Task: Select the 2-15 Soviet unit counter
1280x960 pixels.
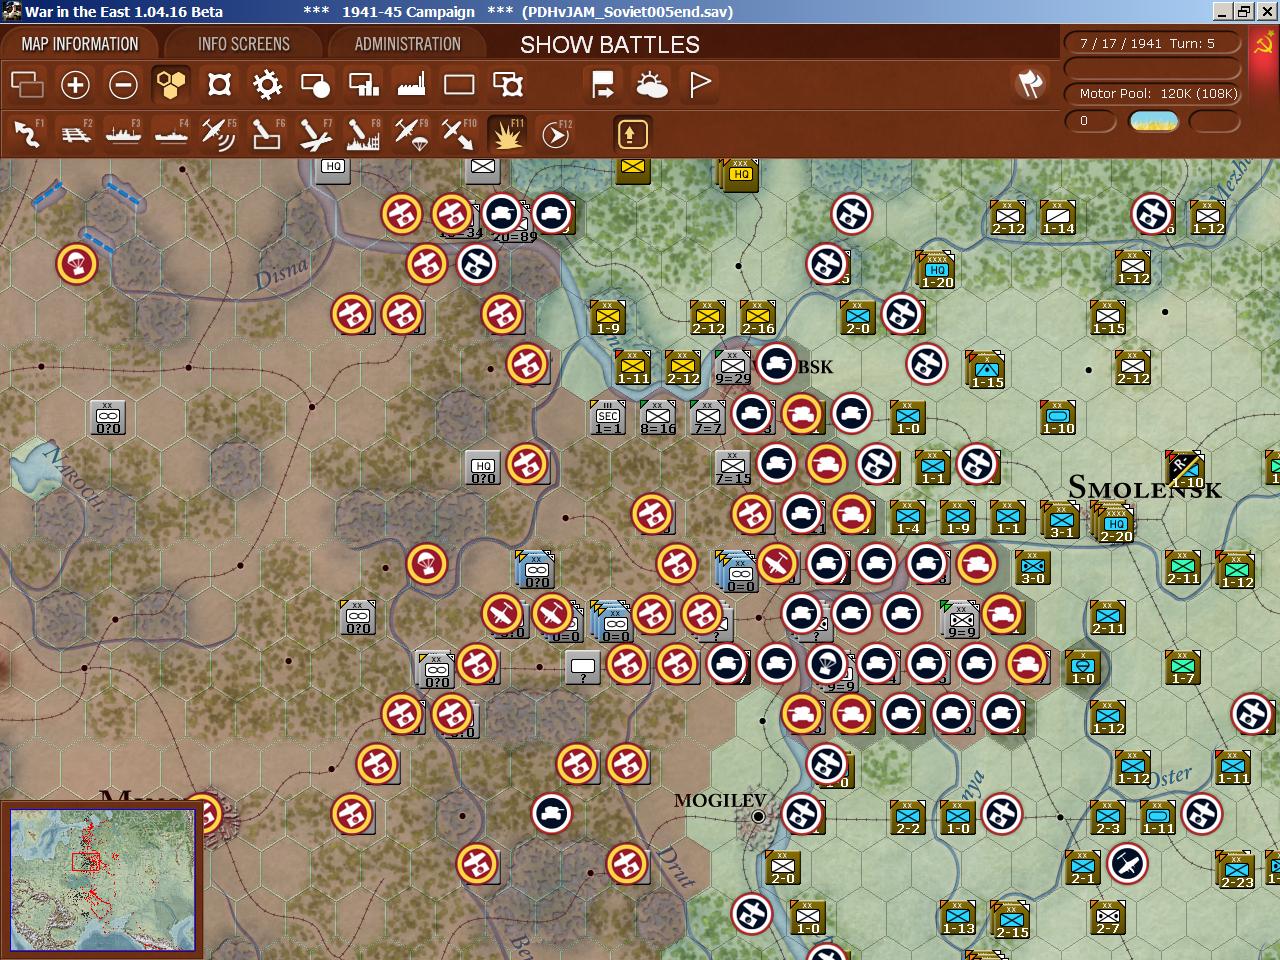Action: coord(1011,920)
